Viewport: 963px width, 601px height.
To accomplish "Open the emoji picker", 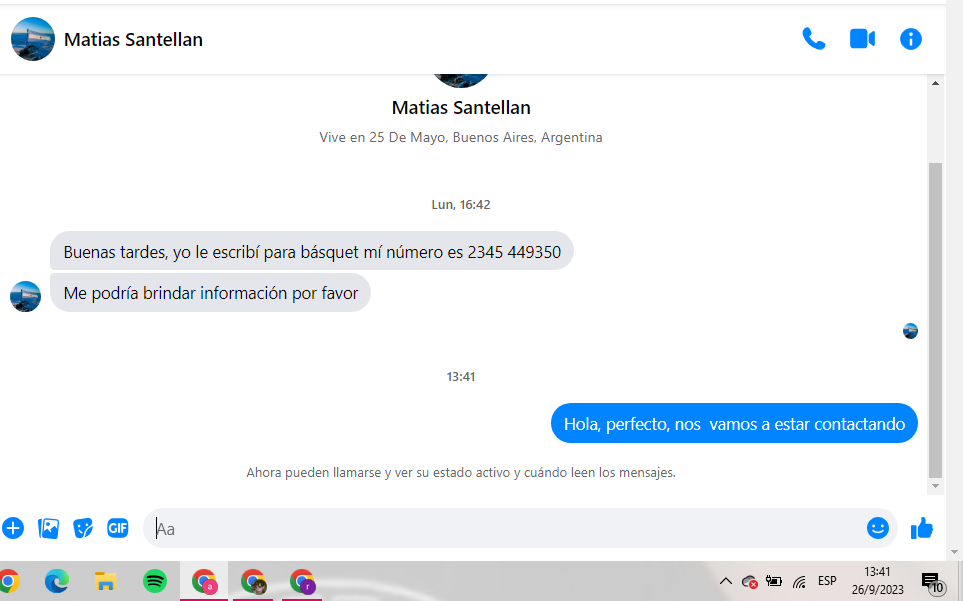I will point(878,528).
